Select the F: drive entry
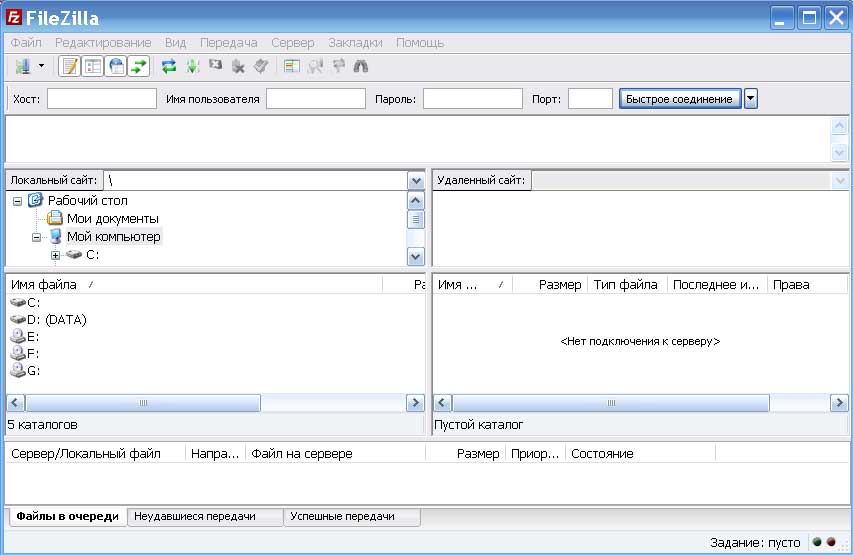The width and height of the screenshot is (853, 555). point(25,353)
